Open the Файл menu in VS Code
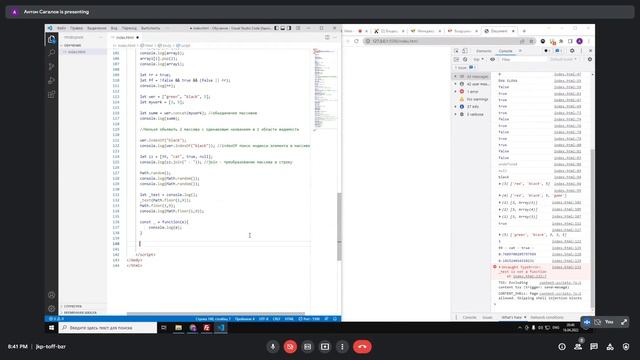The image size is (640, 360). pos(61,28)
